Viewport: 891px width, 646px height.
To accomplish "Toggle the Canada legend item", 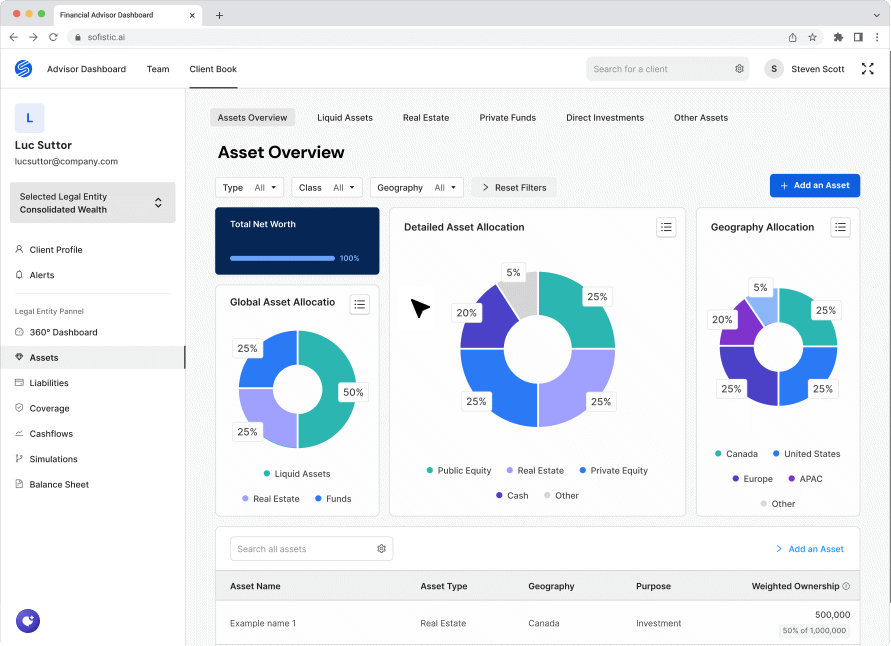I will click(x=736, y=454).
